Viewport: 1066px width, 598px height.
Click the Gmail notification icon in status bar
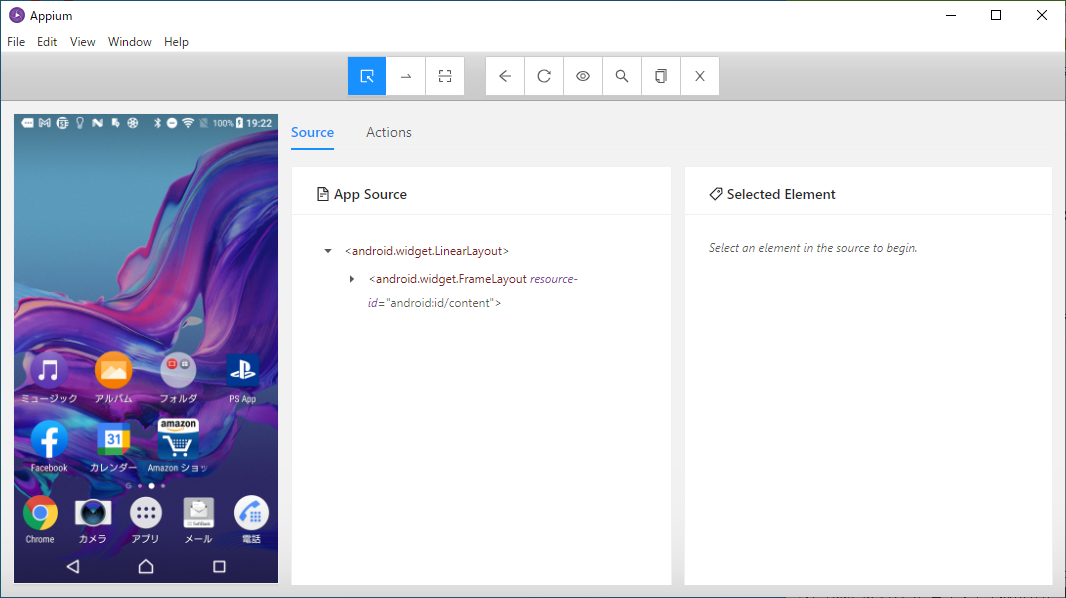pyautogui.click(x=45, y=123)
